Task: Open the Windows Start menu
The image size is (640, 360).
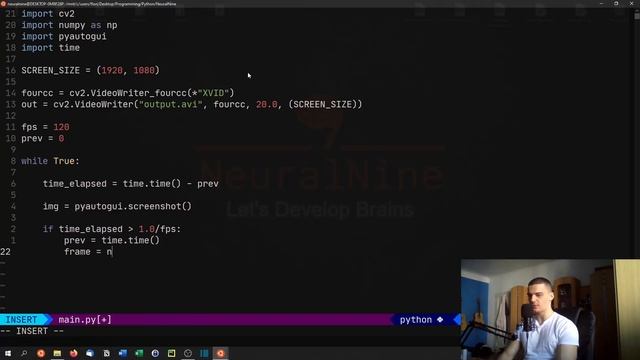Action: pyautogui.click(x=8, y=353)
